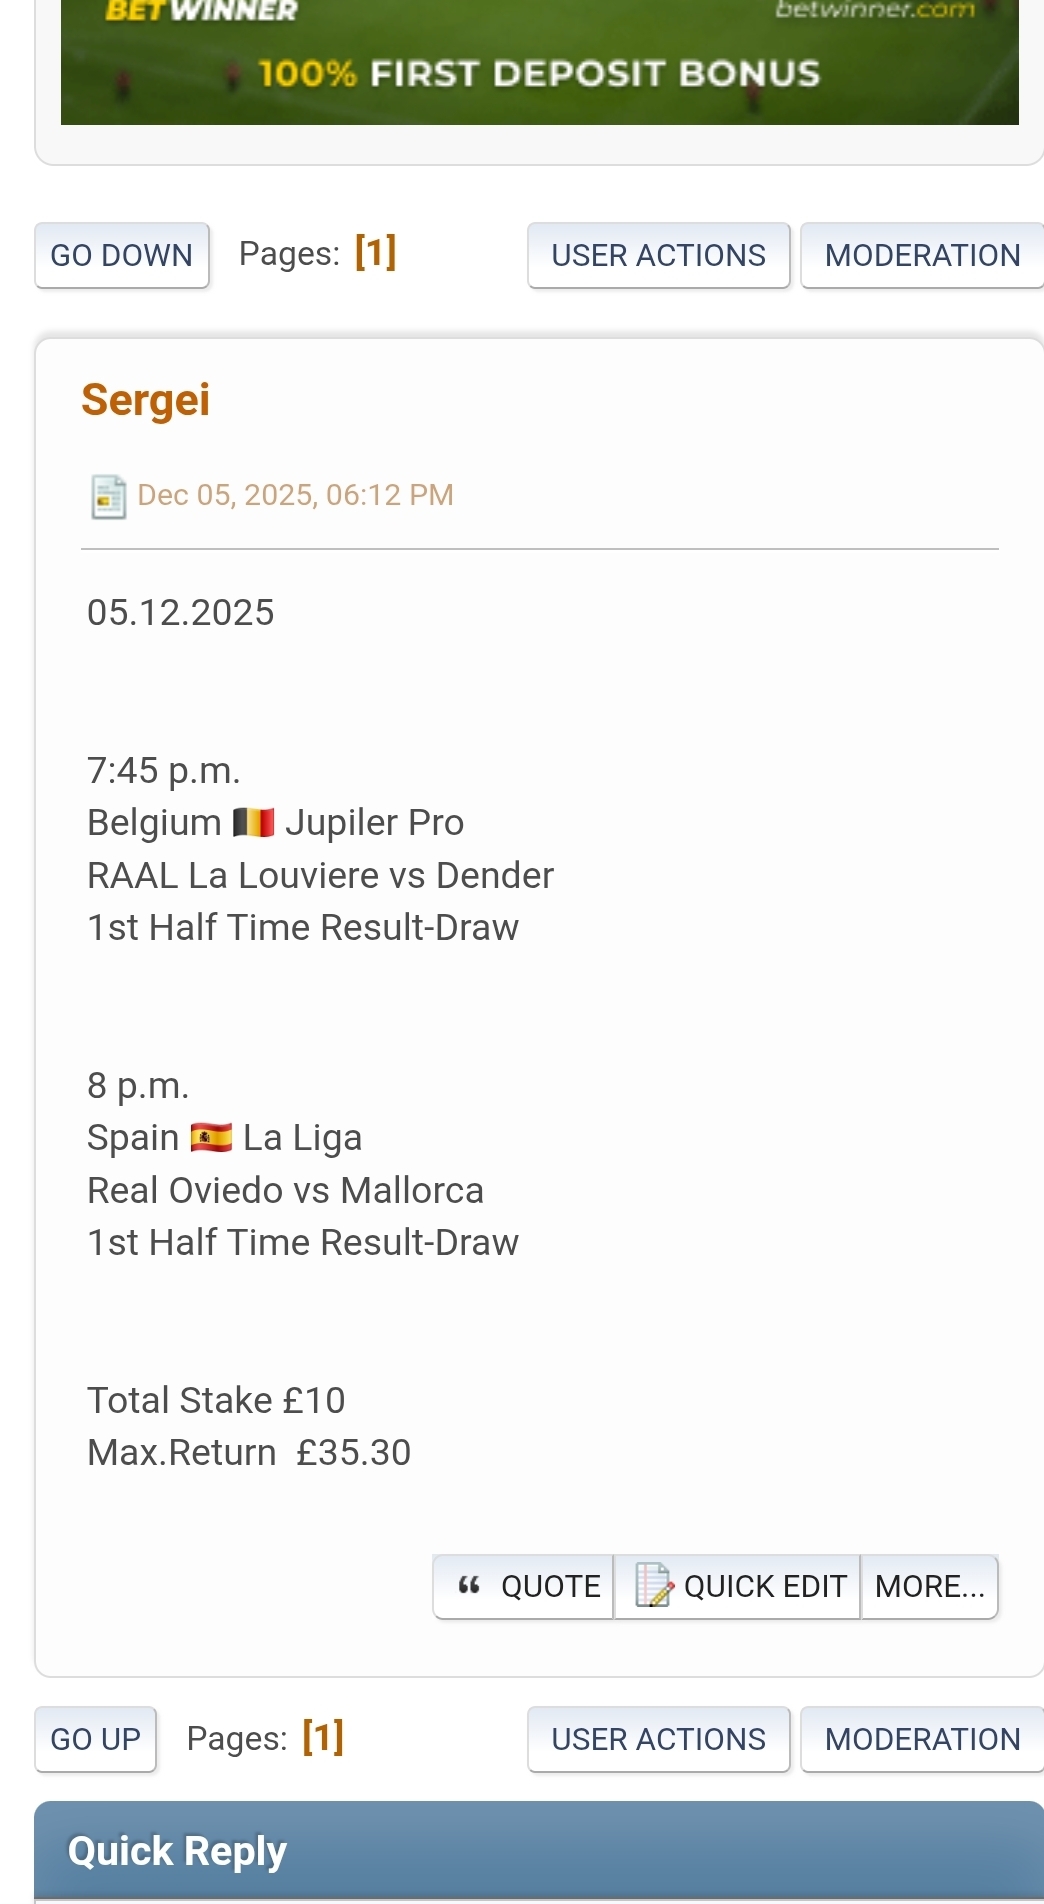Click the Real Oviedo vs Mallorca line
The height and width of the screenshot is (1904, 1044).
pyautogui.click(x=286, y=1190)
